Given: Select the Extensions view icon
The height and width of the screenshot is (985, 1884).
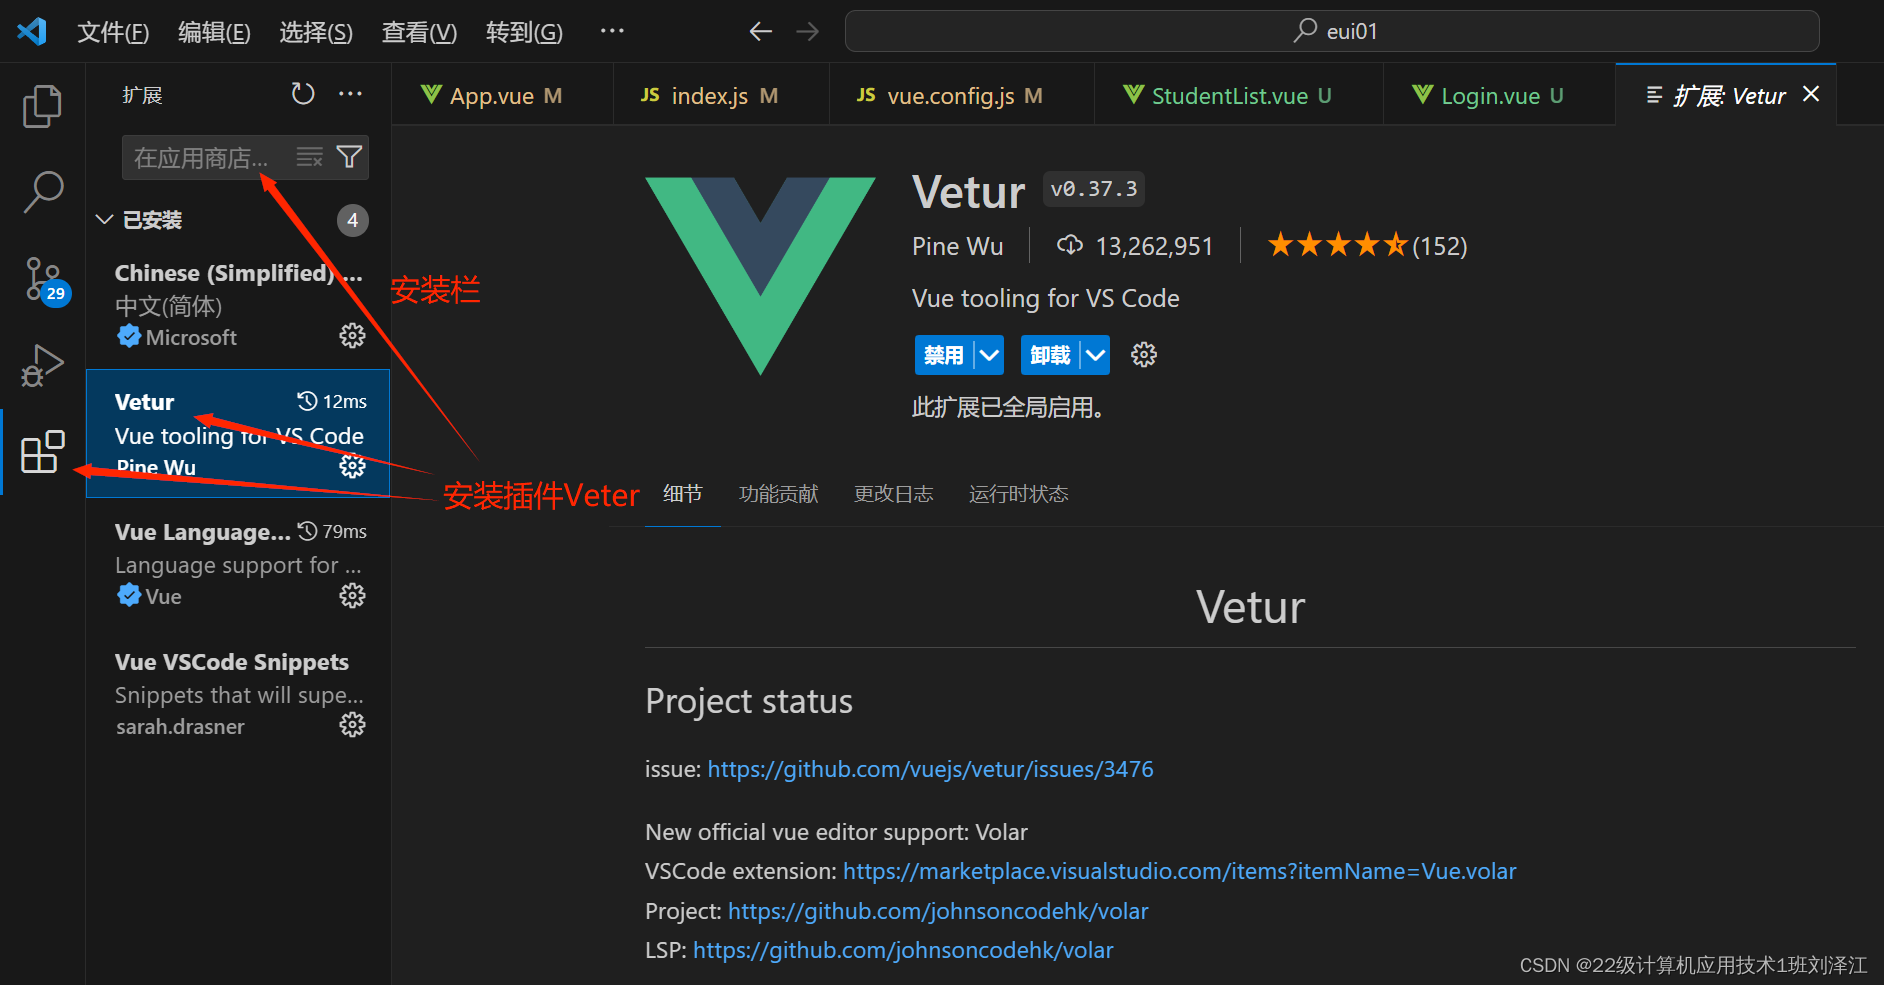Looking at the screenshot, I should tap(42, 452).
